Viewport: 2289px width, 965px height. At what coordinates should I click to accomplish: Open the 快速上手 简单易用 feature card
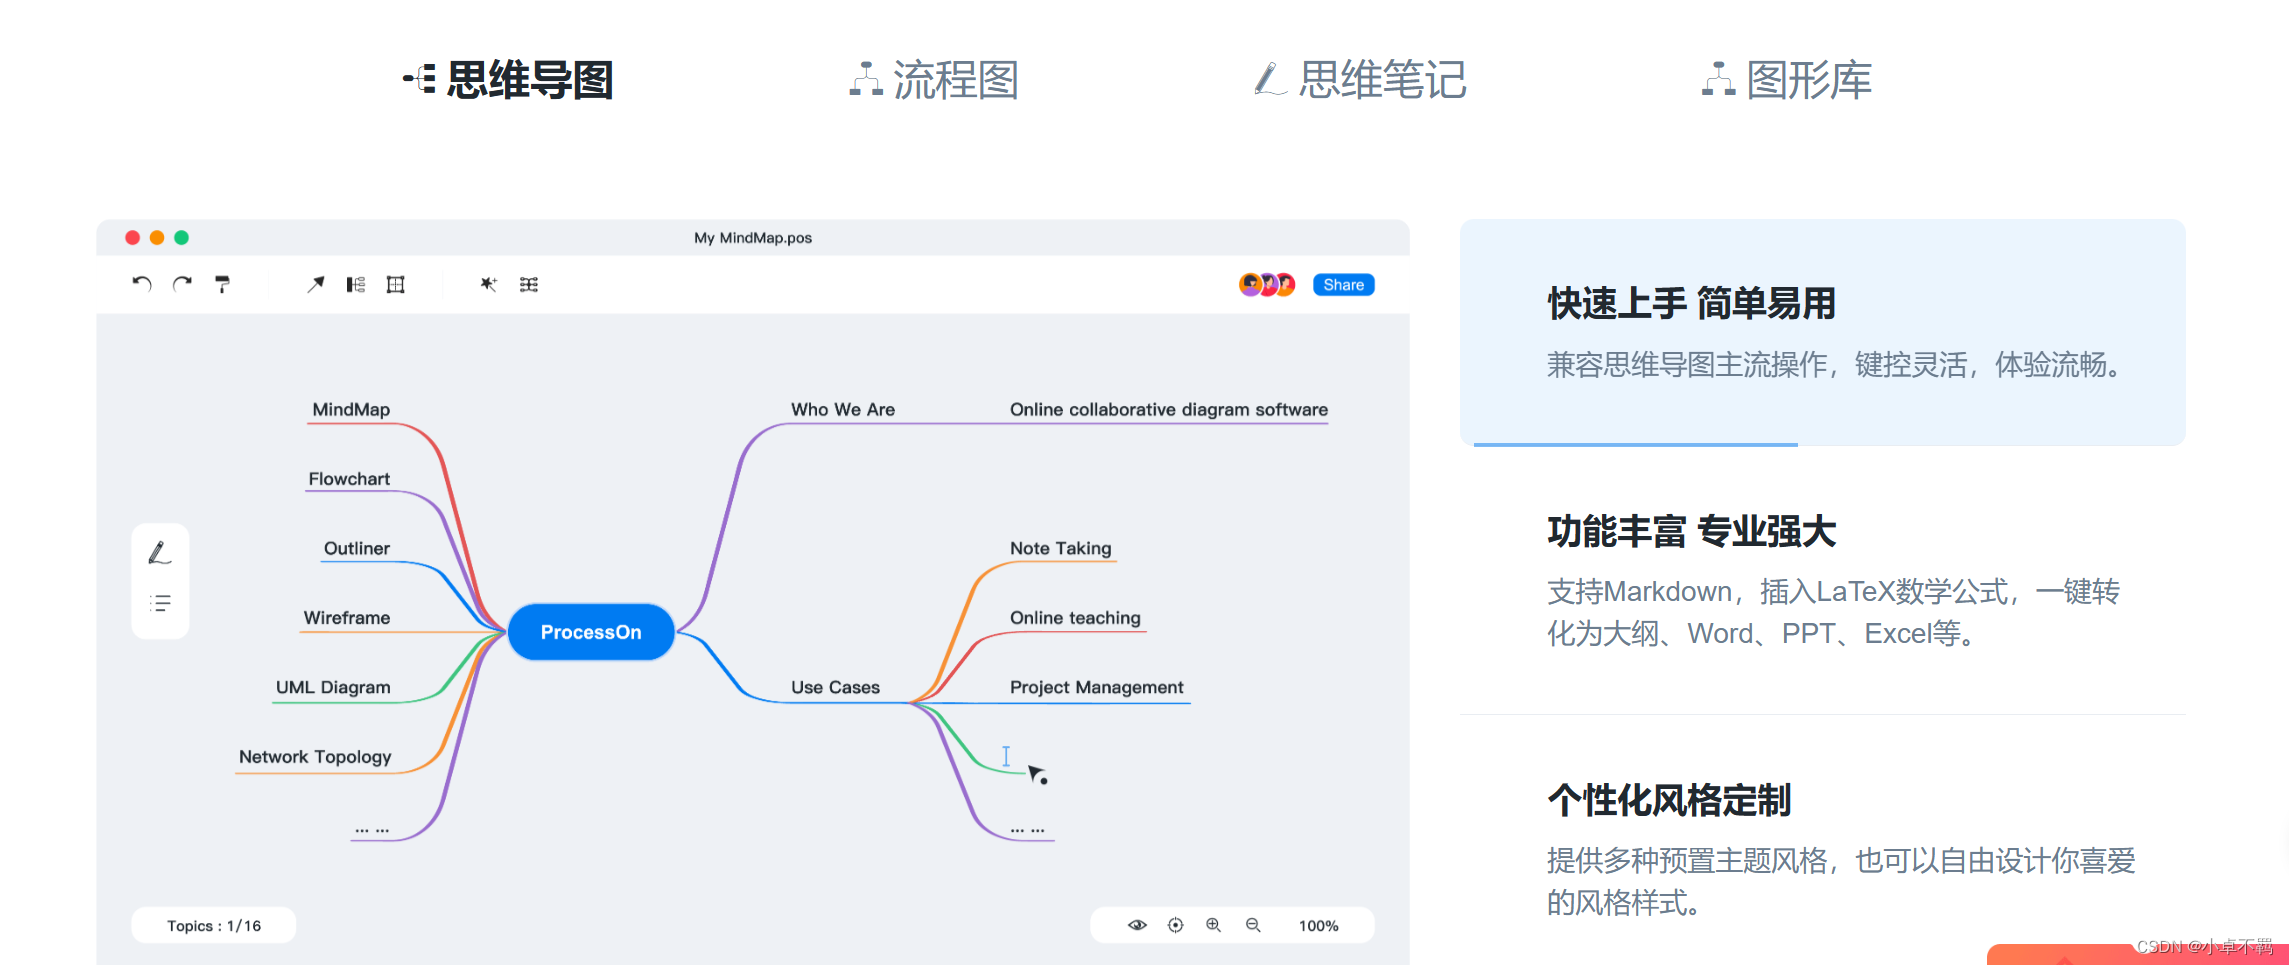pos(1822,332)
